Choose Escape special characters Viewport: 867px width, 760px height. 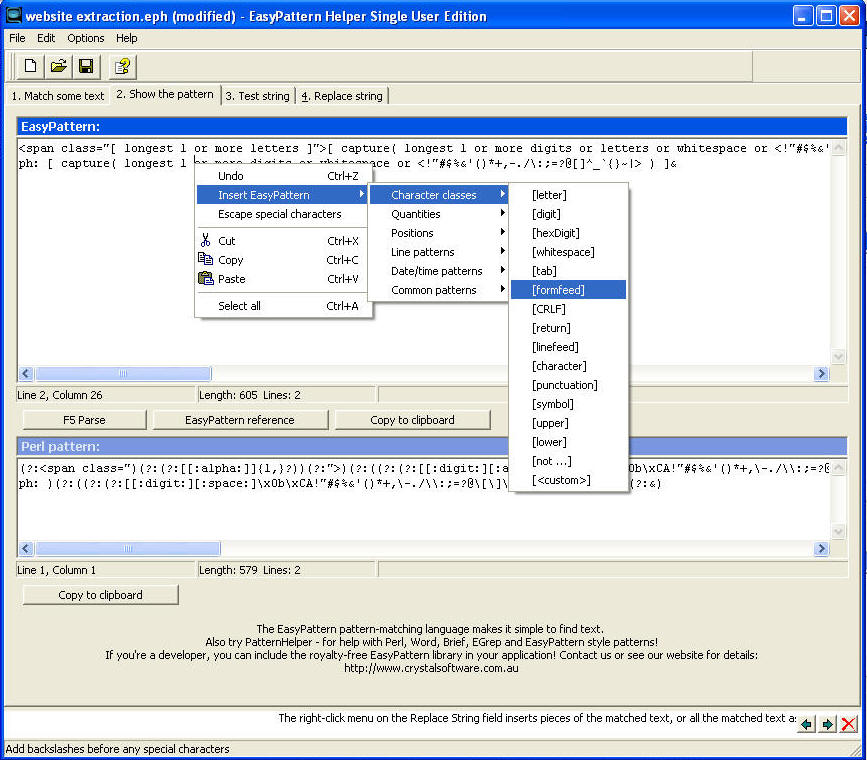pos(284,214)
